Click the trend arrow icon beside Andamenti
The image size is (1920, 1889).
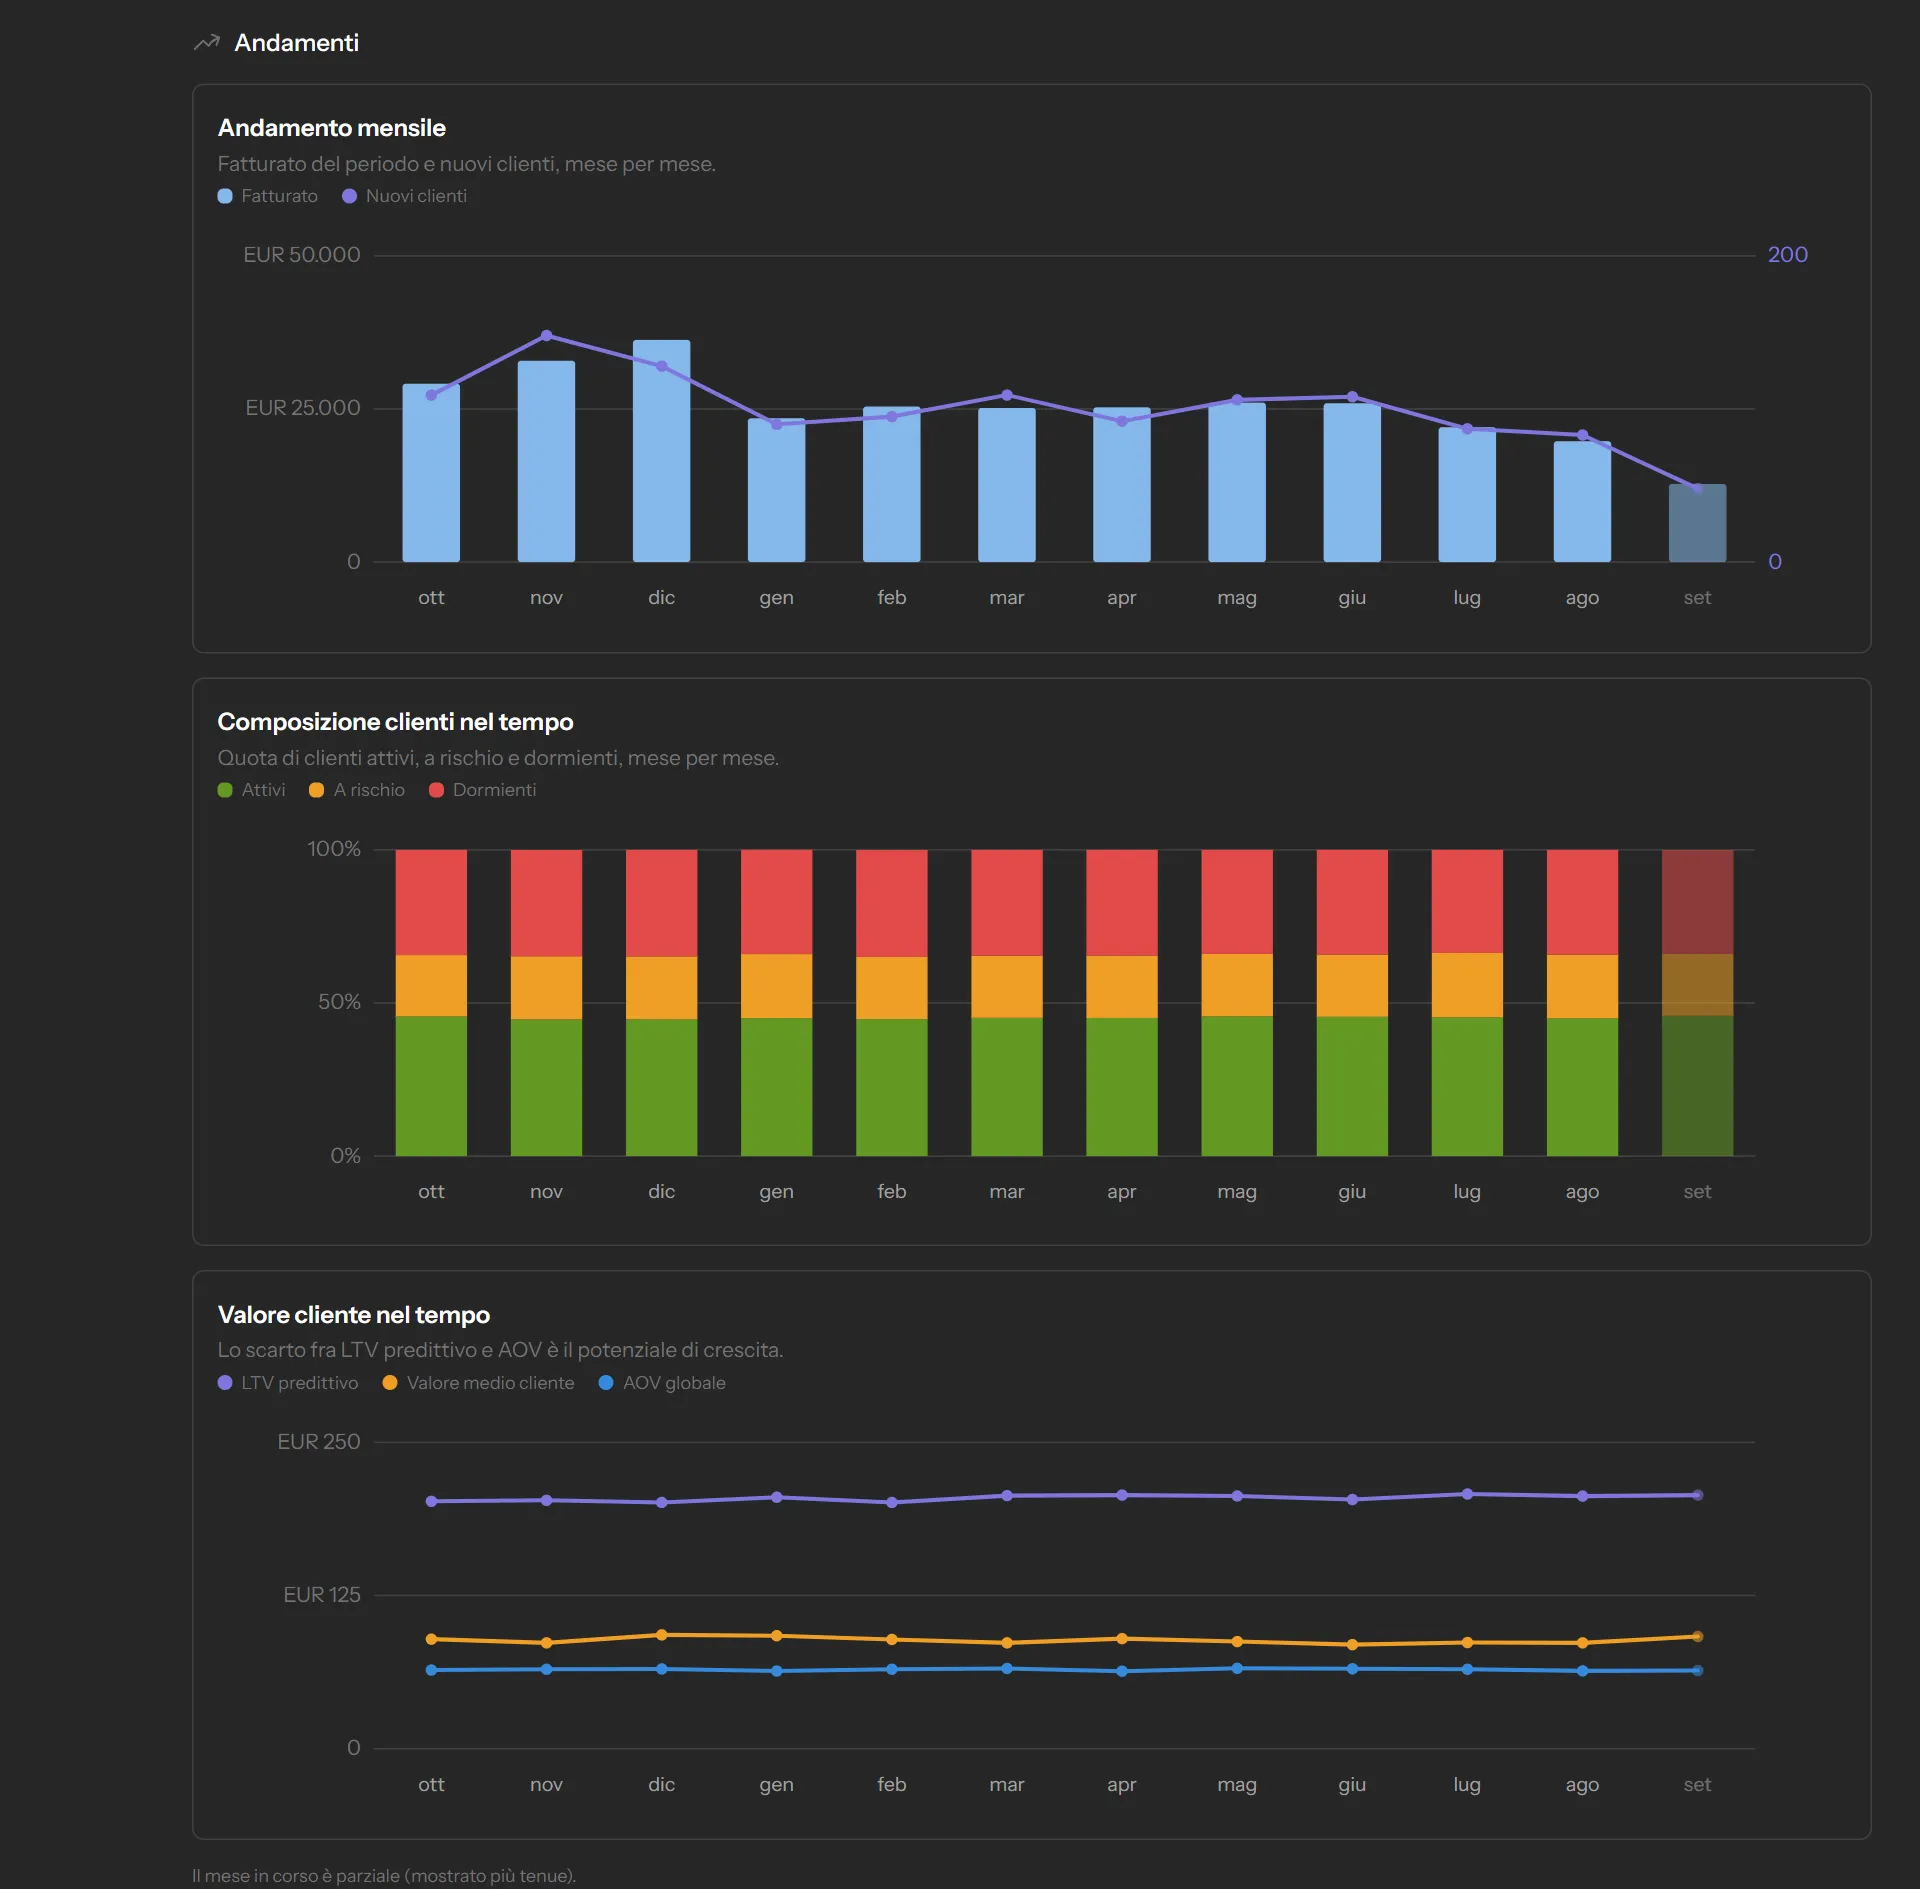tap(207, 43)
